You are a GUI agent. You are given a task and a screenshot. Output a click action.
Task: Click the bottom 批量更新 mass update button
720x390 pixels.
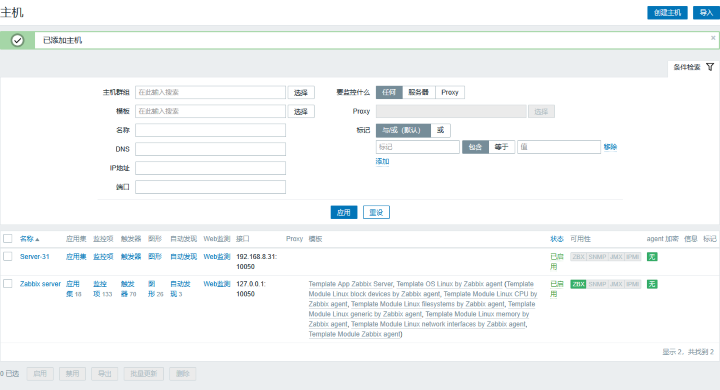click(x=144, y=373)
